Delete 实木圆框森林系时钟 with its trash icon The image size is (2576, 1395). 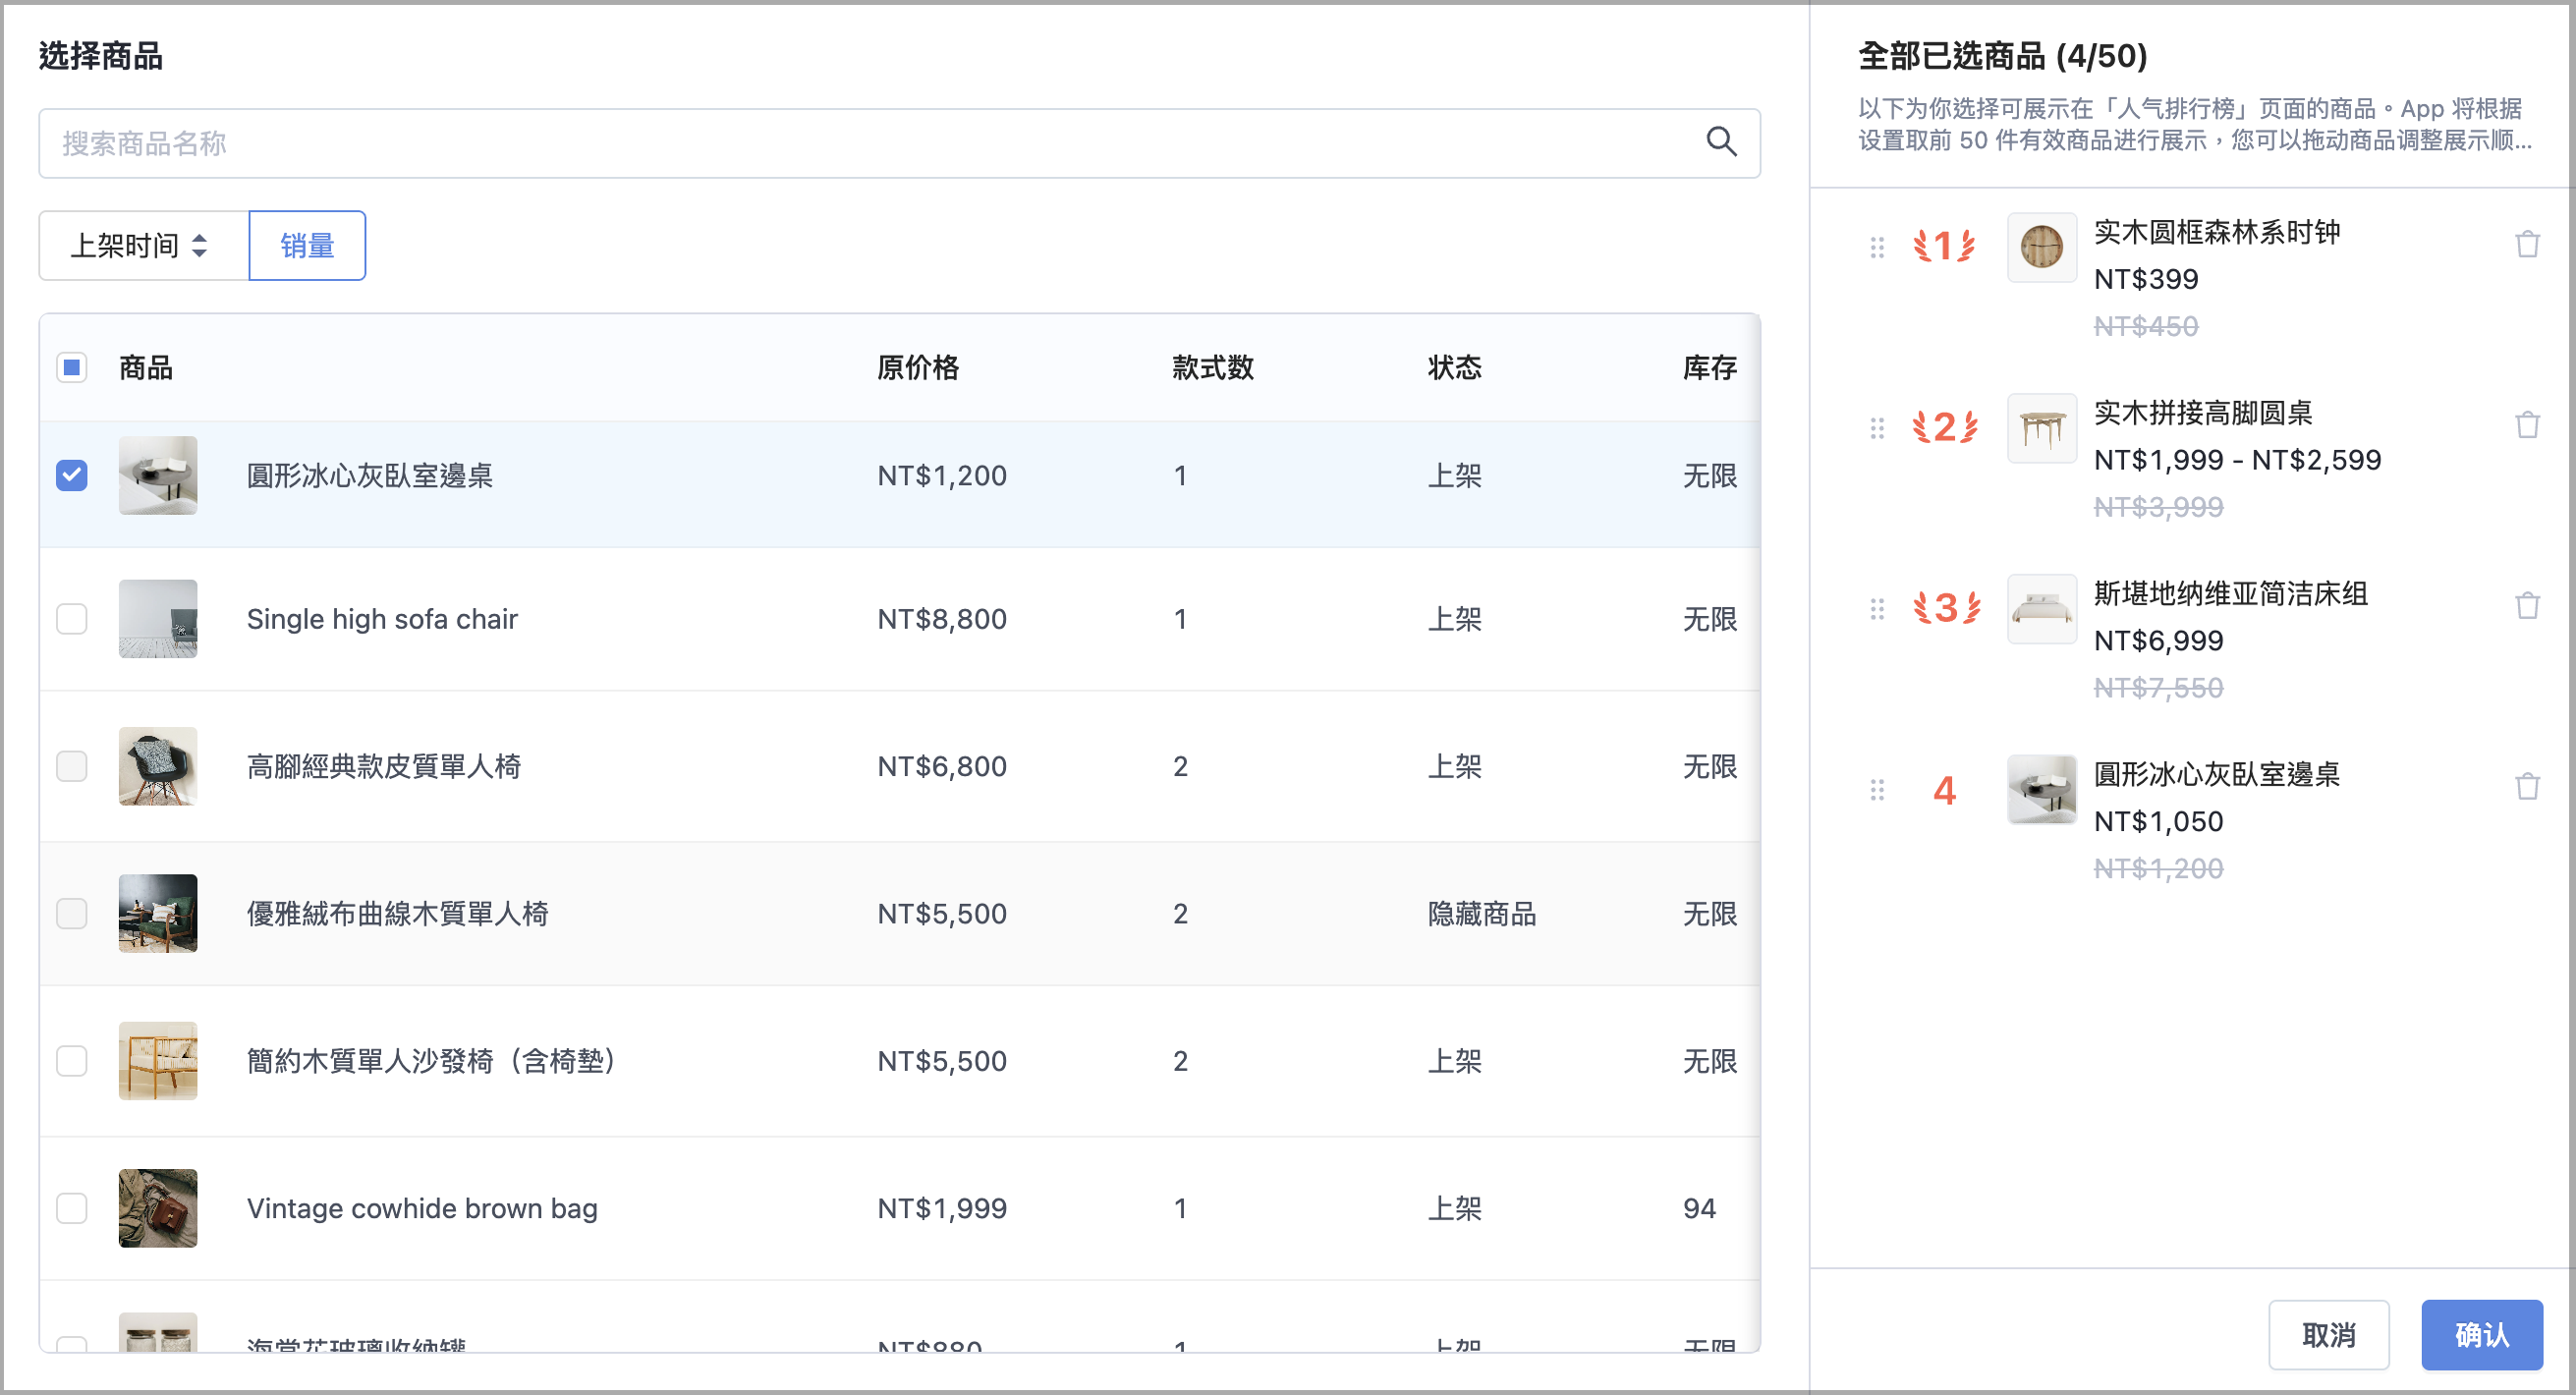(2527, 245)
